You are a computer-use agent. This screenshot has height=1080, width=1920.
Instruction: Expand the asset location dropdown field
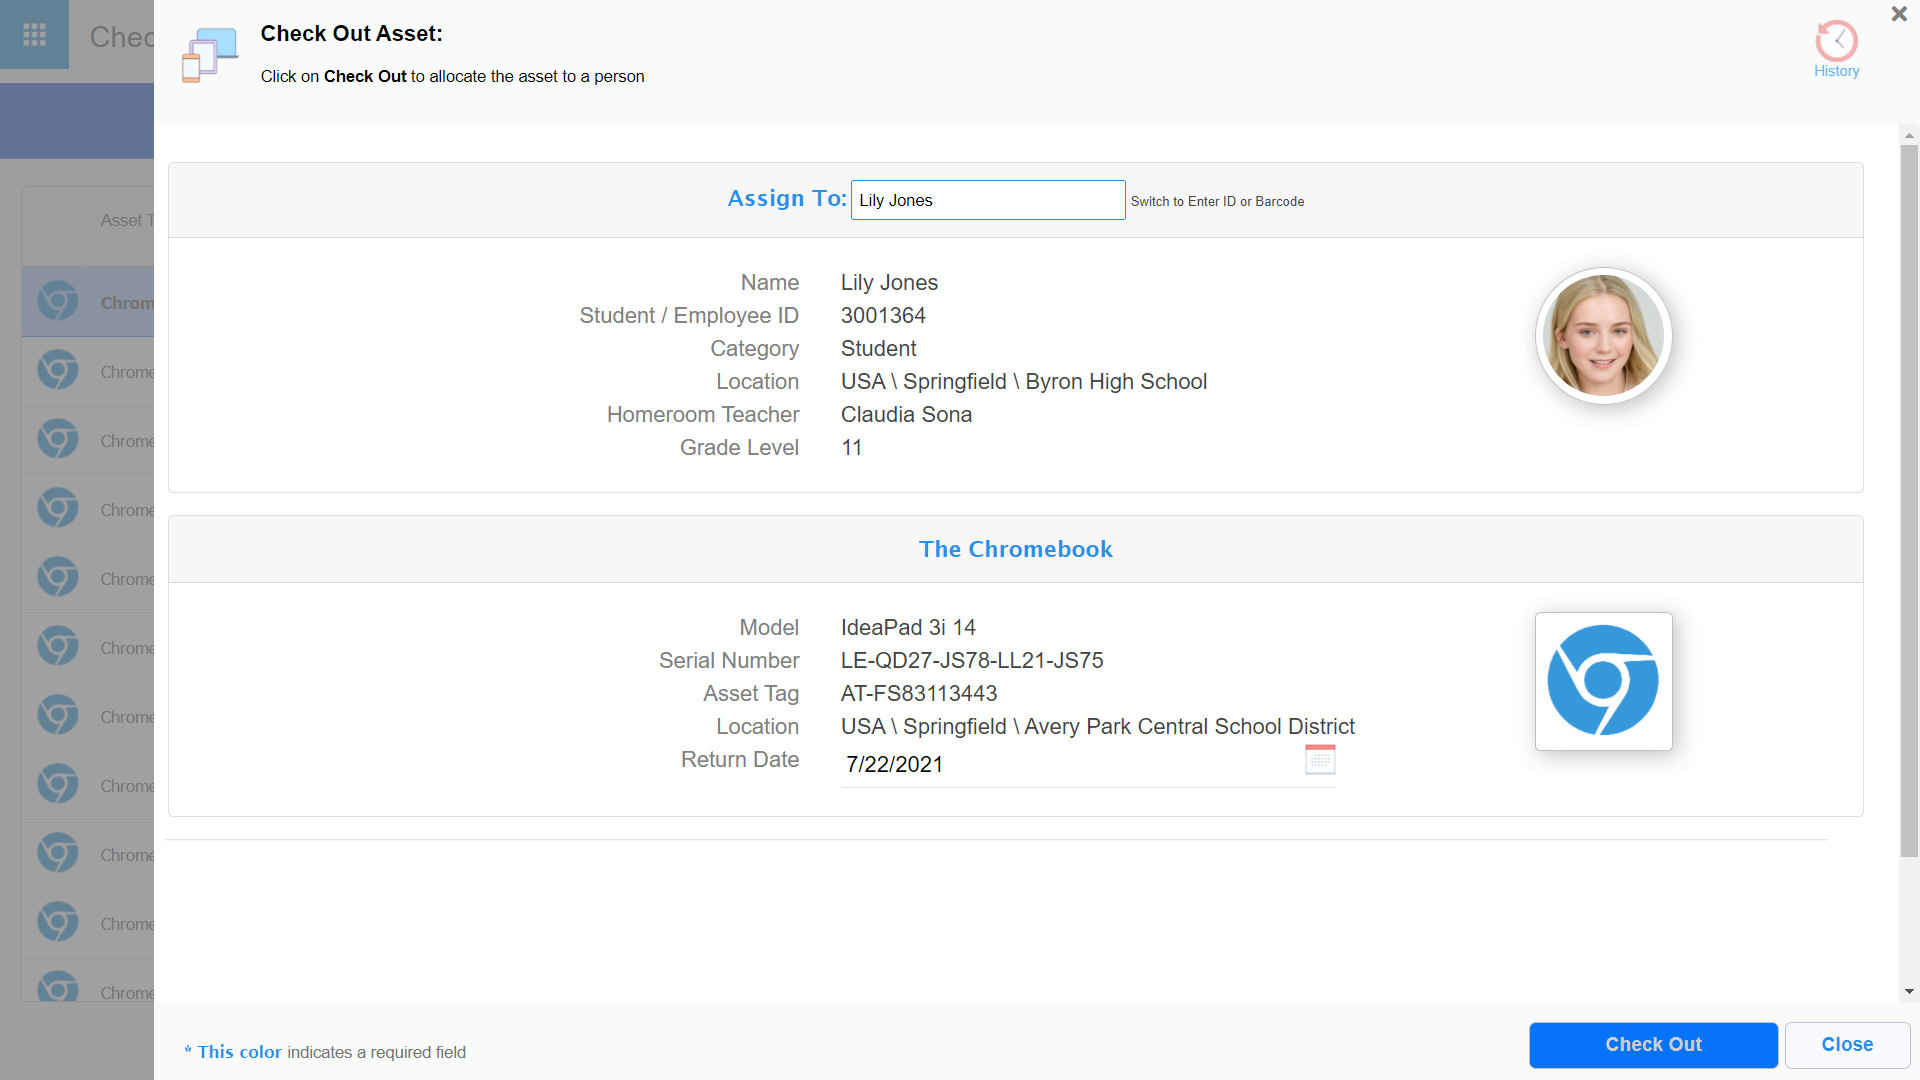[1097, 727]
